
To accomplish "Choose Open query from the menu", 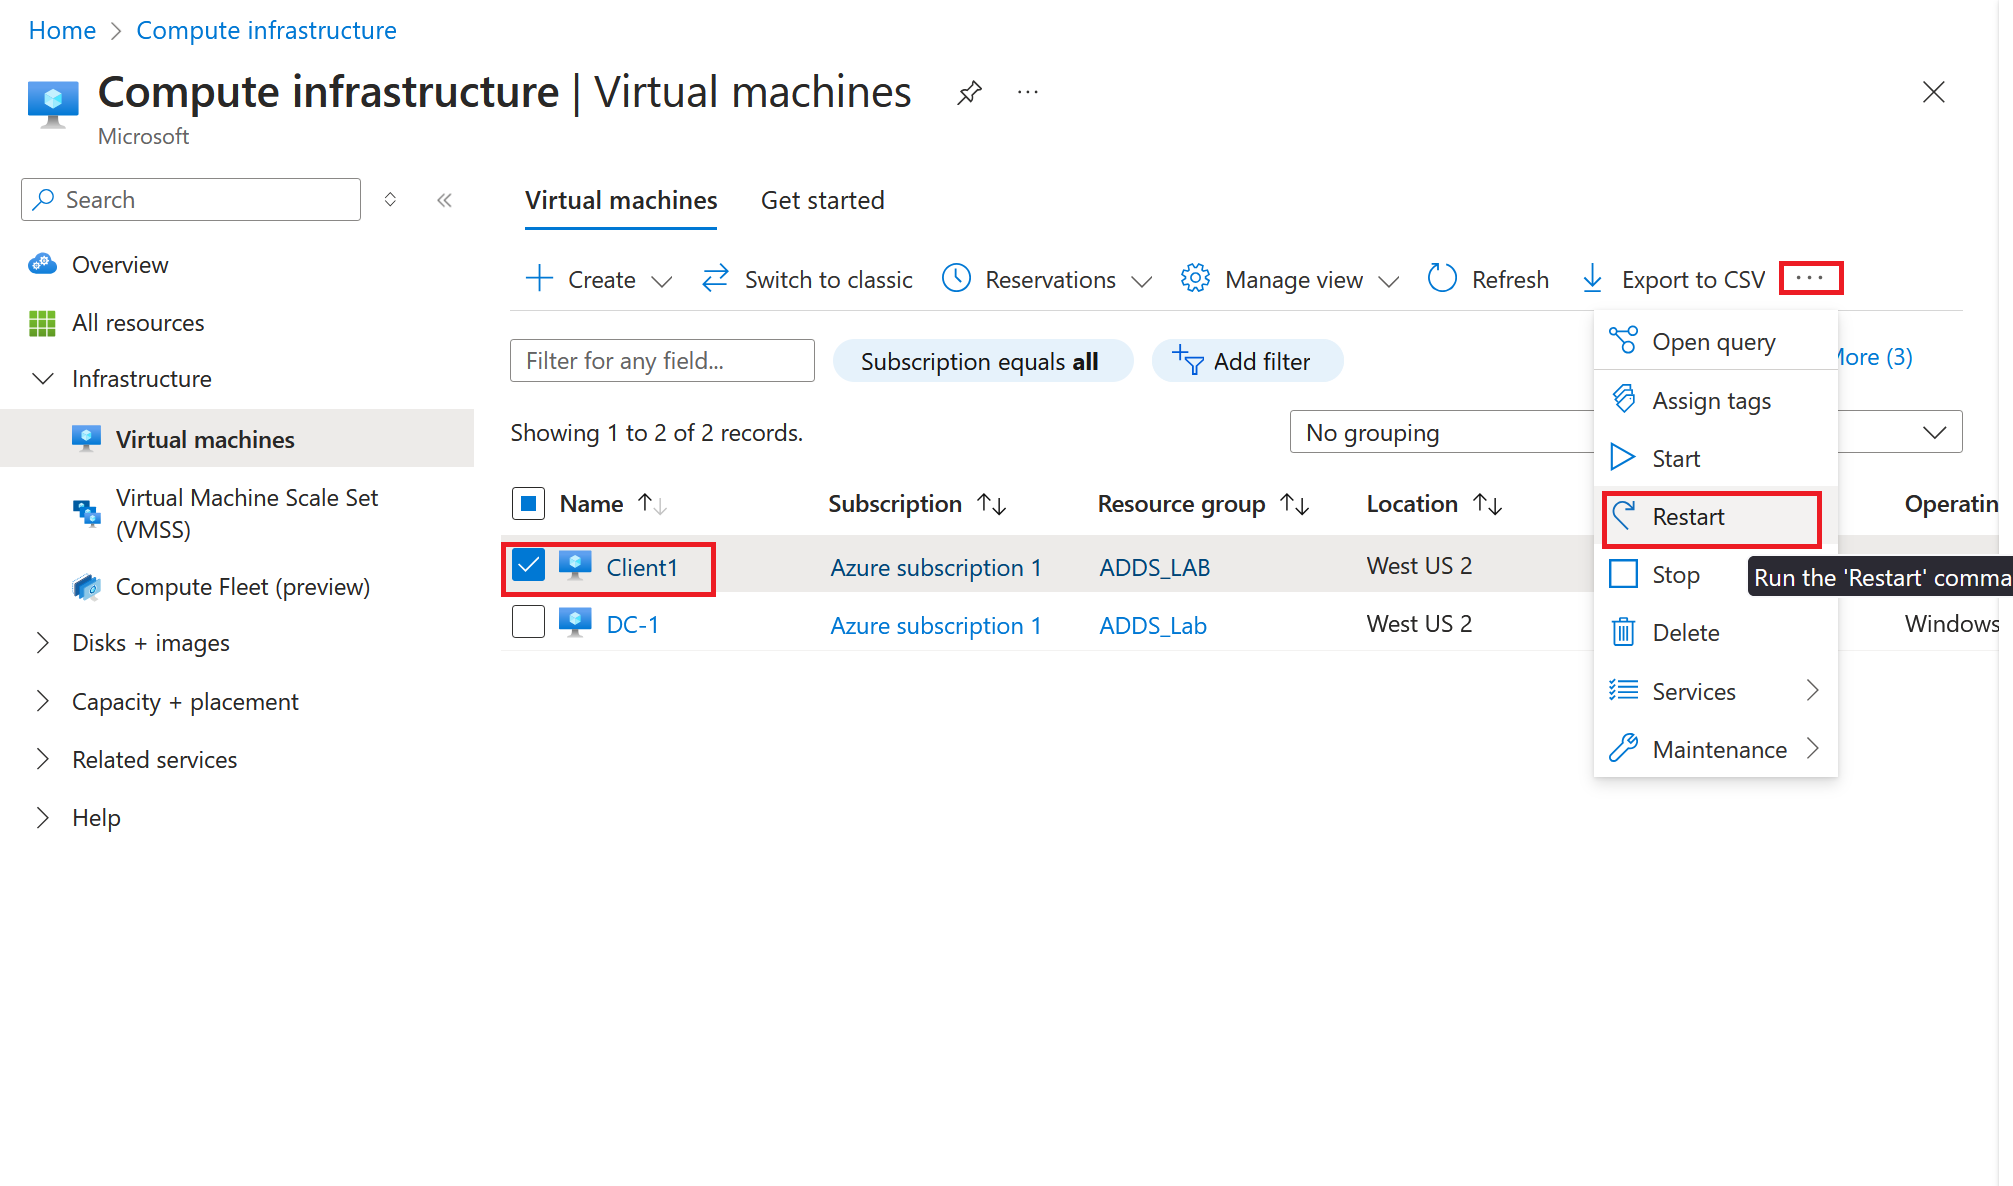I will click(x=1716, y=342).
